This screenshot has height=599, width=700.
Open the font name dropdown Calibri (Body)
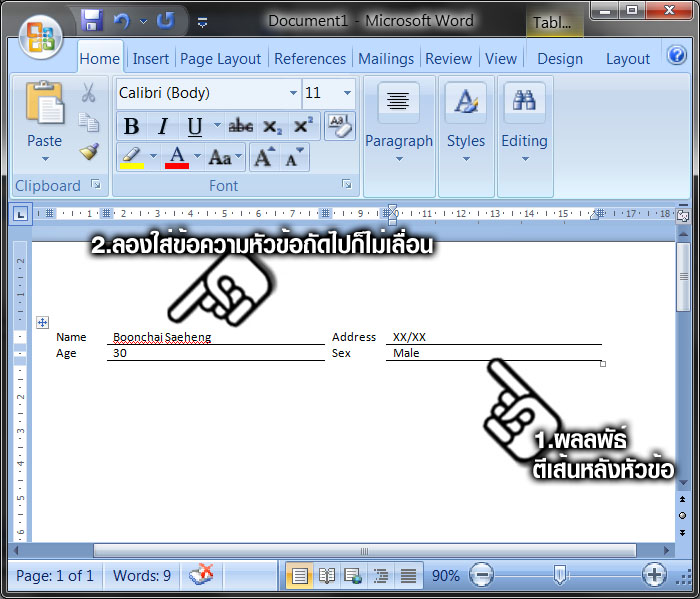tap(293, 93)
